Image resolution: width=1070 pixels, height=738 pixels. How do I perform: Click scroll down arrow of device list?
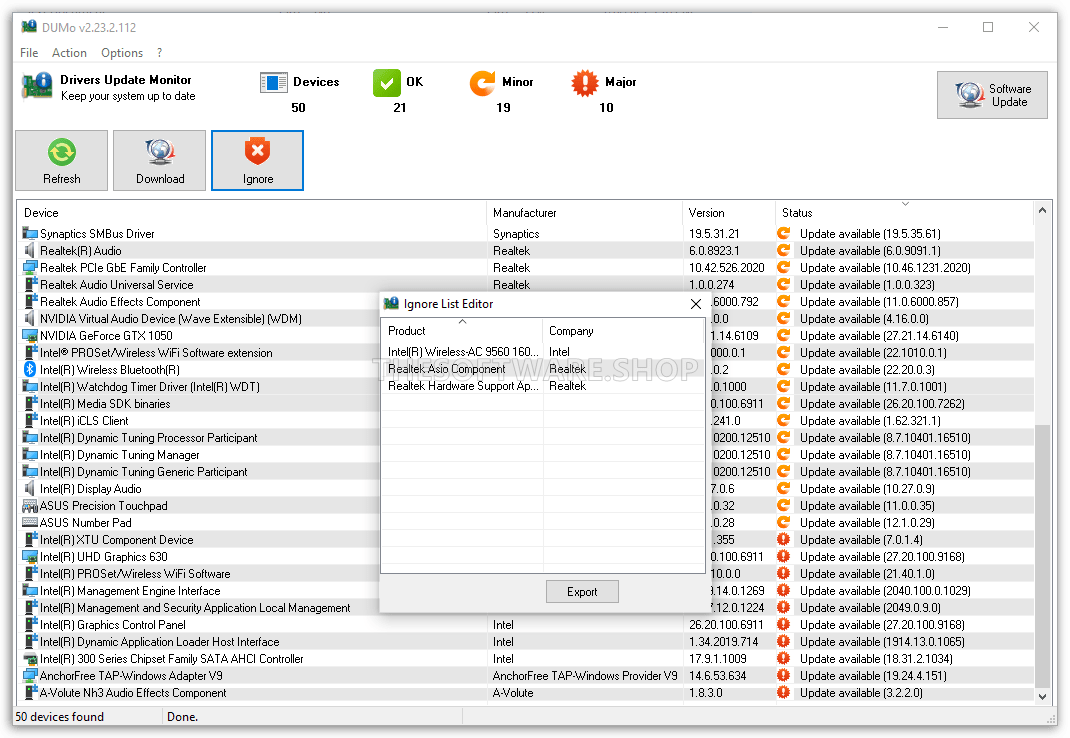point(1042,696)
